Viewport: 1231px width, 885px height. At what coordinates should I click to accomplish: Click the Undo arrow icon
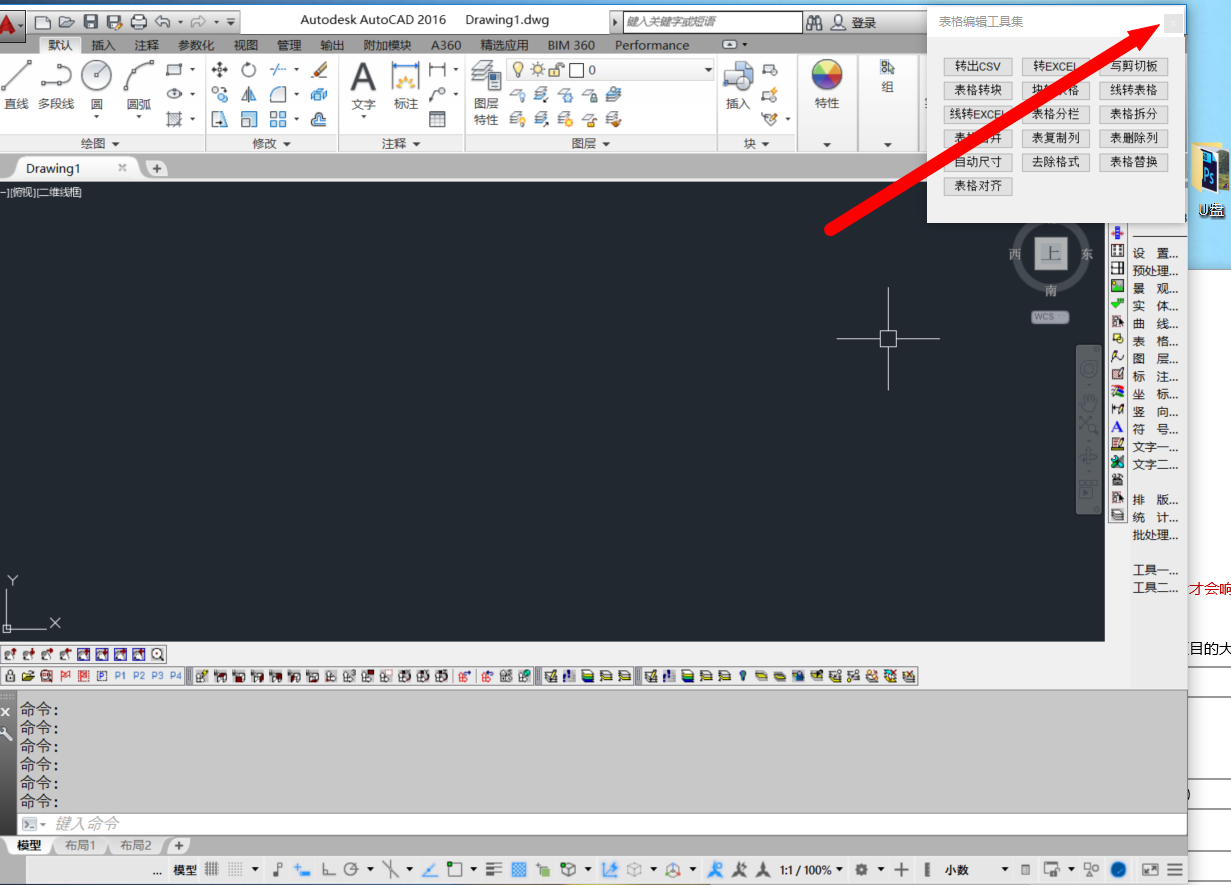[x=163, y=21]
